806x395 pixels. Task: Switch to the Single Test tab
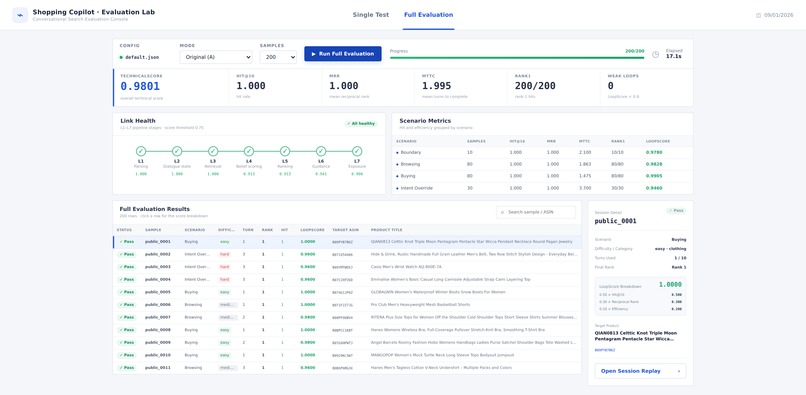pos(371,15)
